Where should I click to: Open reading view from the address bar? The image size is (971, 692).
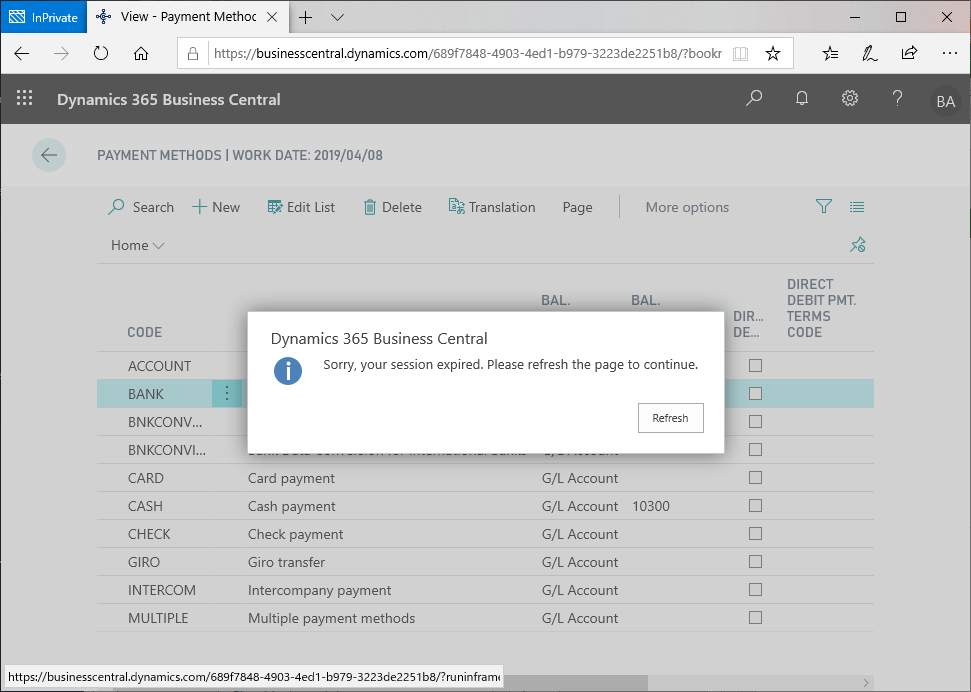(740, 54)
